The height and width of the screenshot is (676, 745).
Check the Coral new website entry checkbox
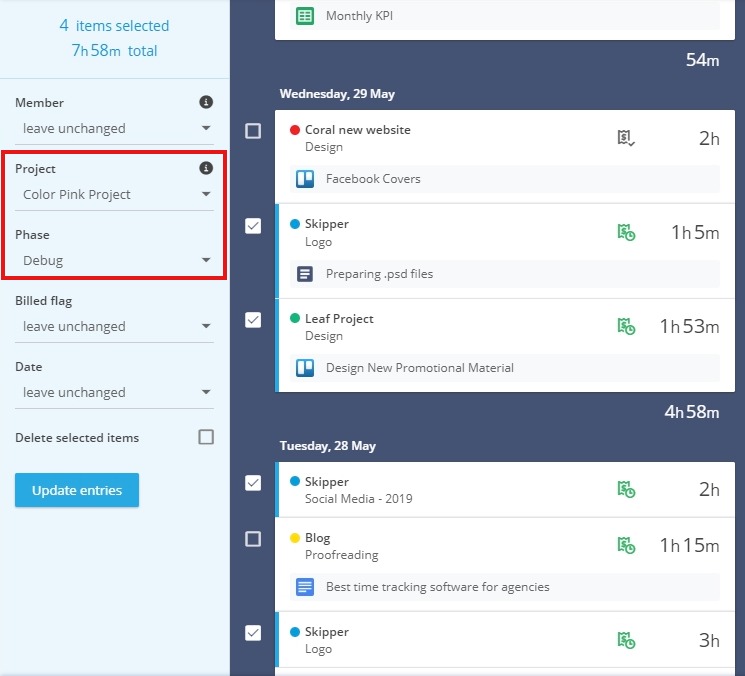click(253, 131)
